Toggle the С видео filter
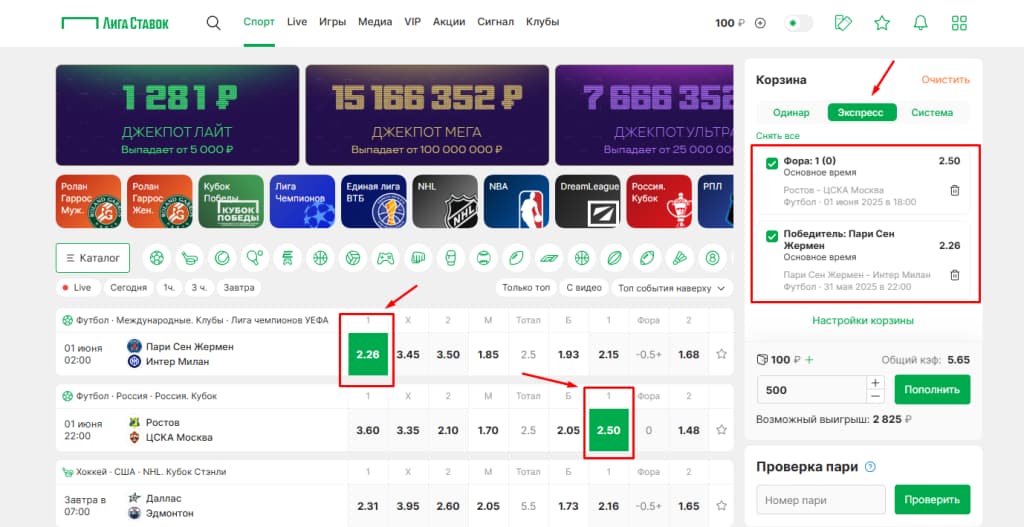The height and width of the screenshot is (527, 1024). [x=583, y=288]
